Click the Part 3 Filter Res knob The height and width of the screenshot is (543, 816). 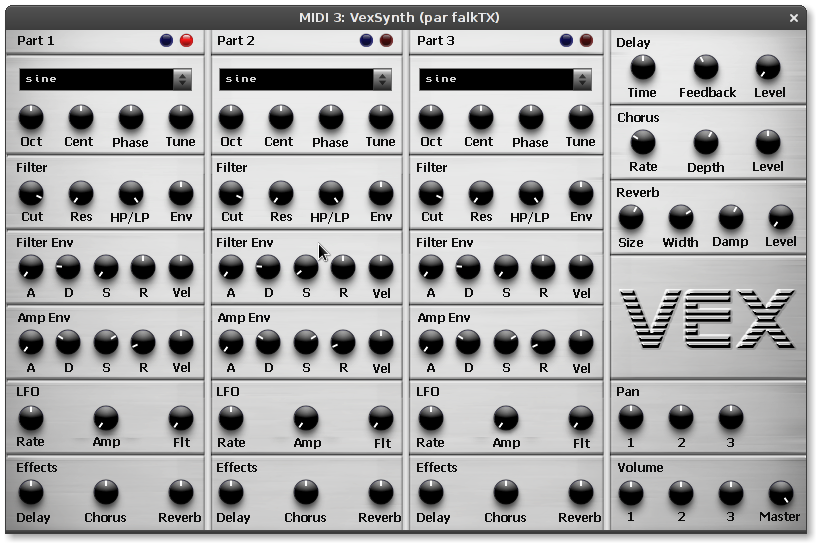[481, 193]
